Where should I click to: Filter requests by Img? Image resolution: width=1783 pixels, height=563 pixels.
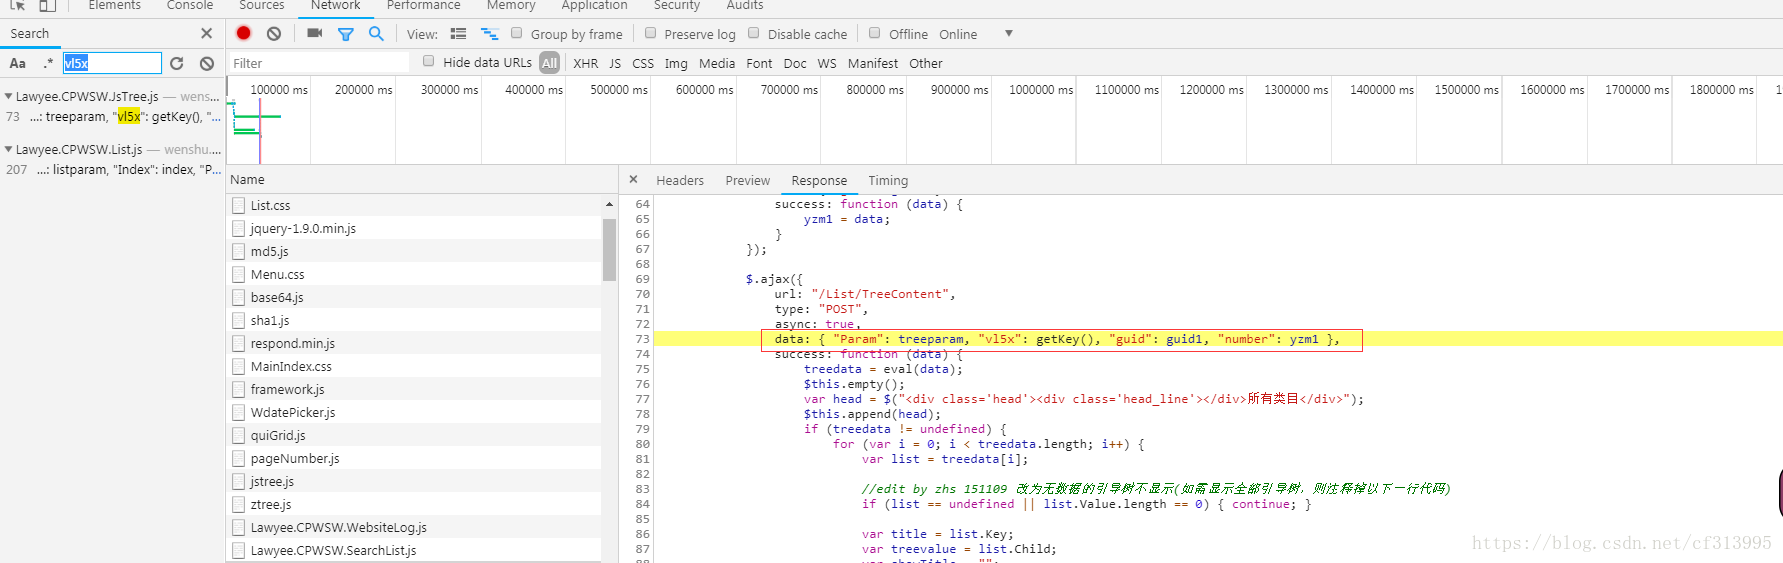pos(676,63)
